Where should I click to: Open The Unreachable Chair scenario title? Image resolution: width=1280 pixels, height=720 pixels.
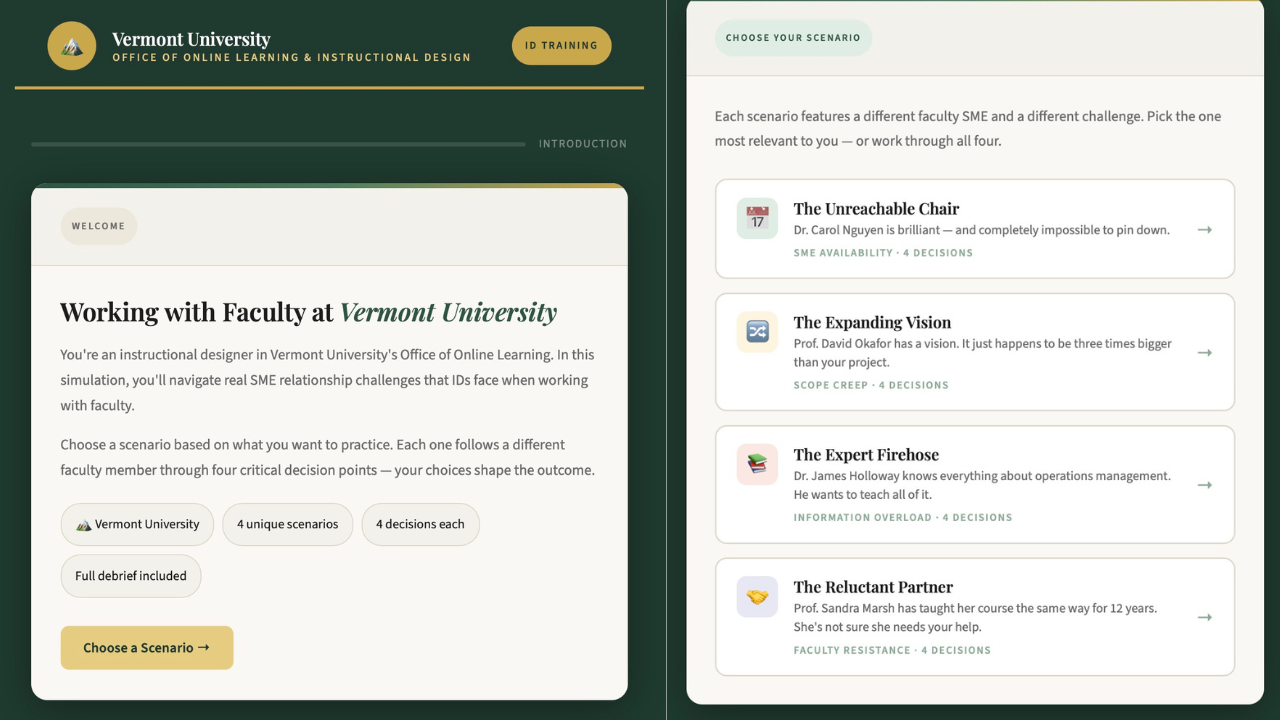(x=876, y=209)
